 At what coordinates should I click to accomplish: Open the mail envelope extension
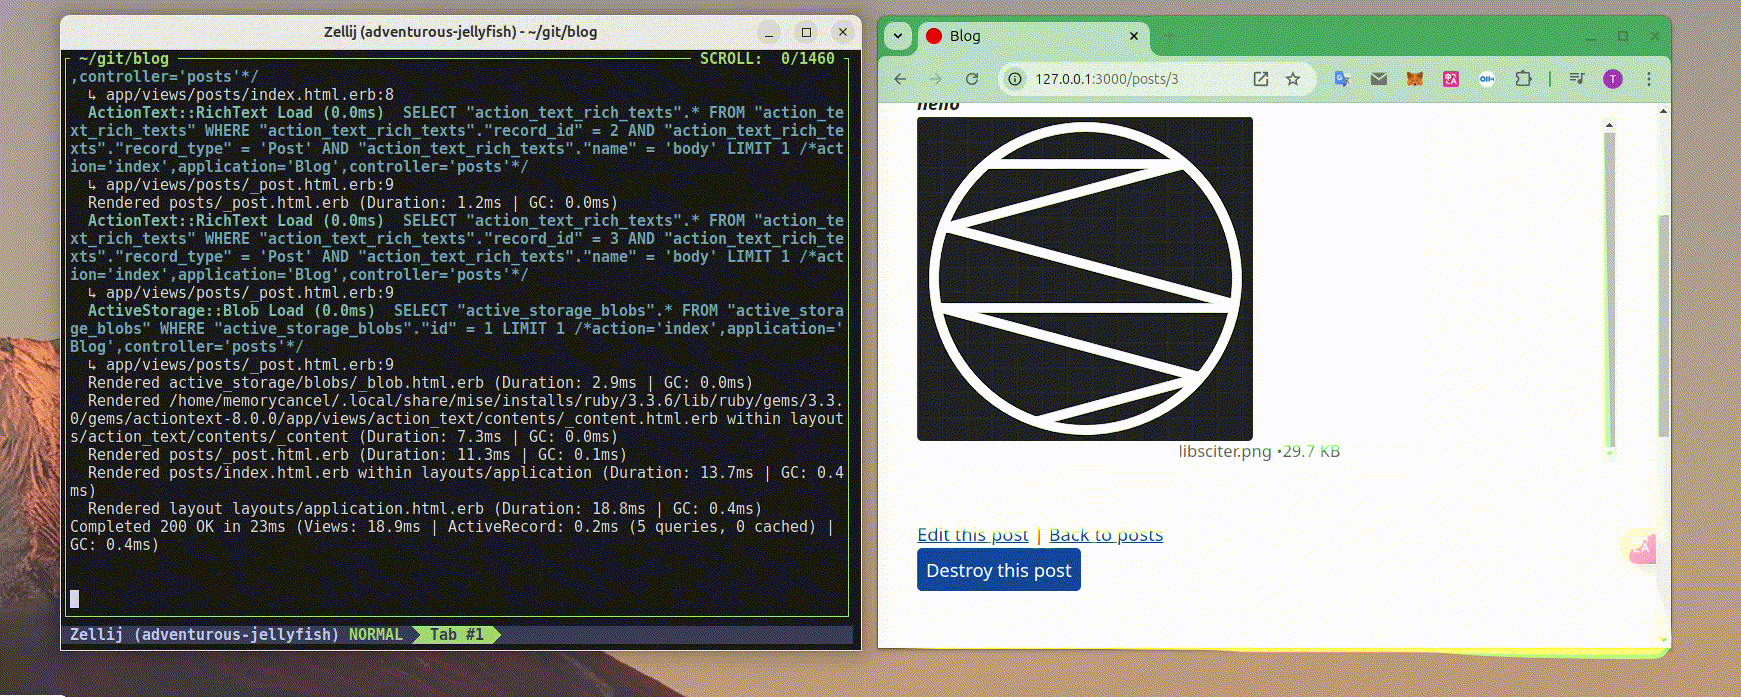click(x=1379, y=79)
